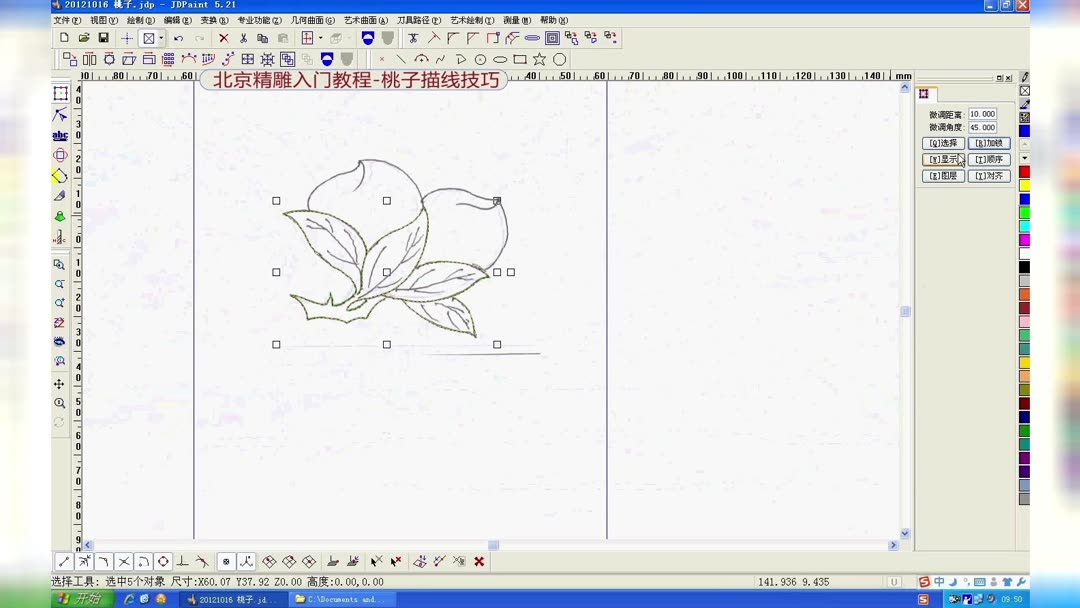Viewport: 1080px width, 608px height.
Task: Switch to the transform panel tab
Action: click(924, 95)
